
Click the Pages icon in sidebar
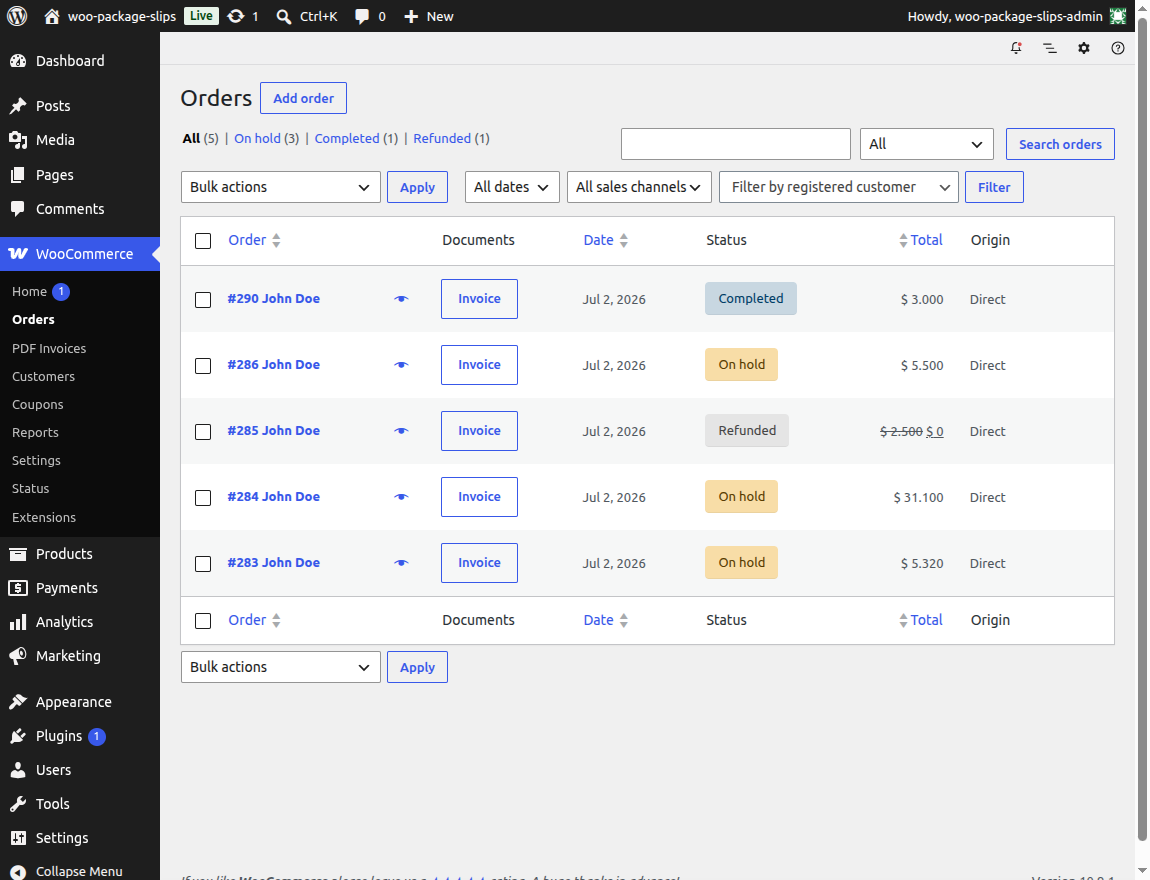point(18,175)
